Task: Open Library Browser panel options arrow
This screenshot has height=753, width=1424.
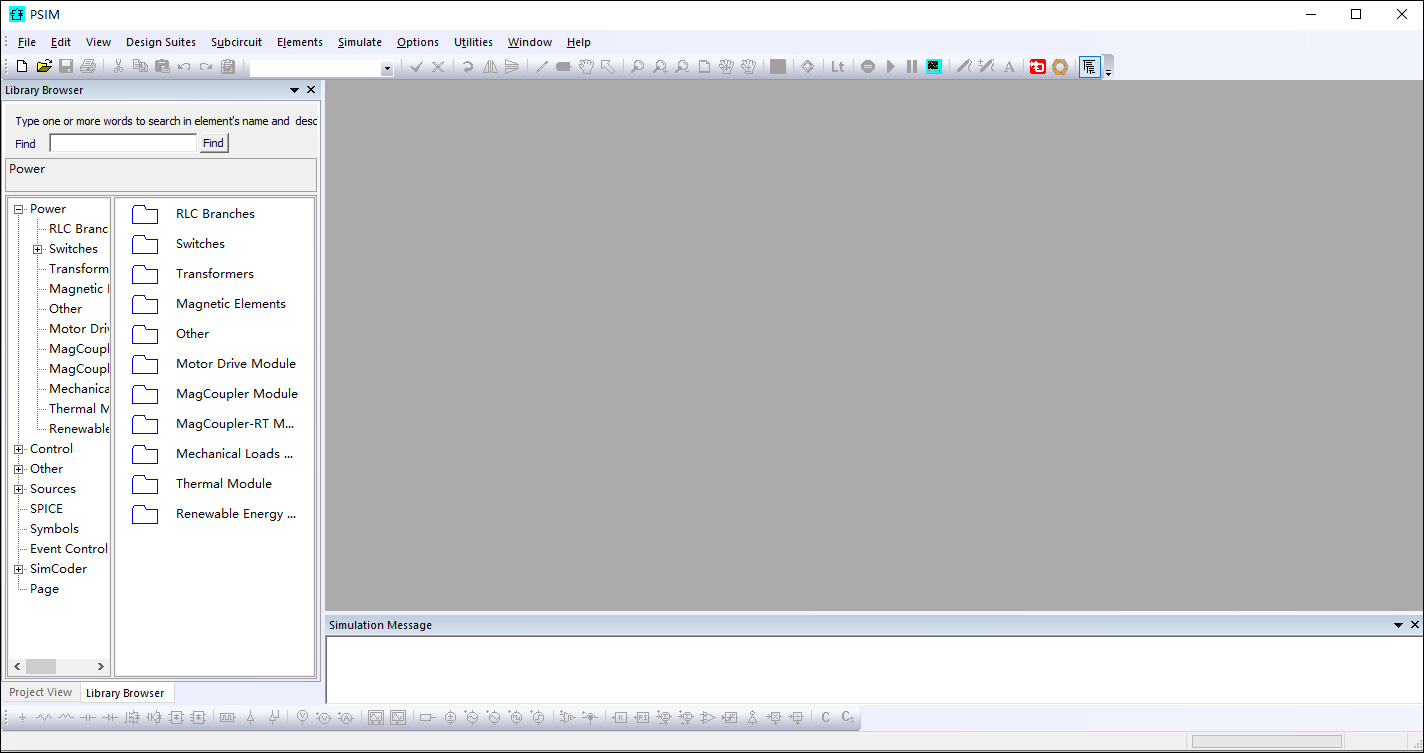Action: point(294,90)
